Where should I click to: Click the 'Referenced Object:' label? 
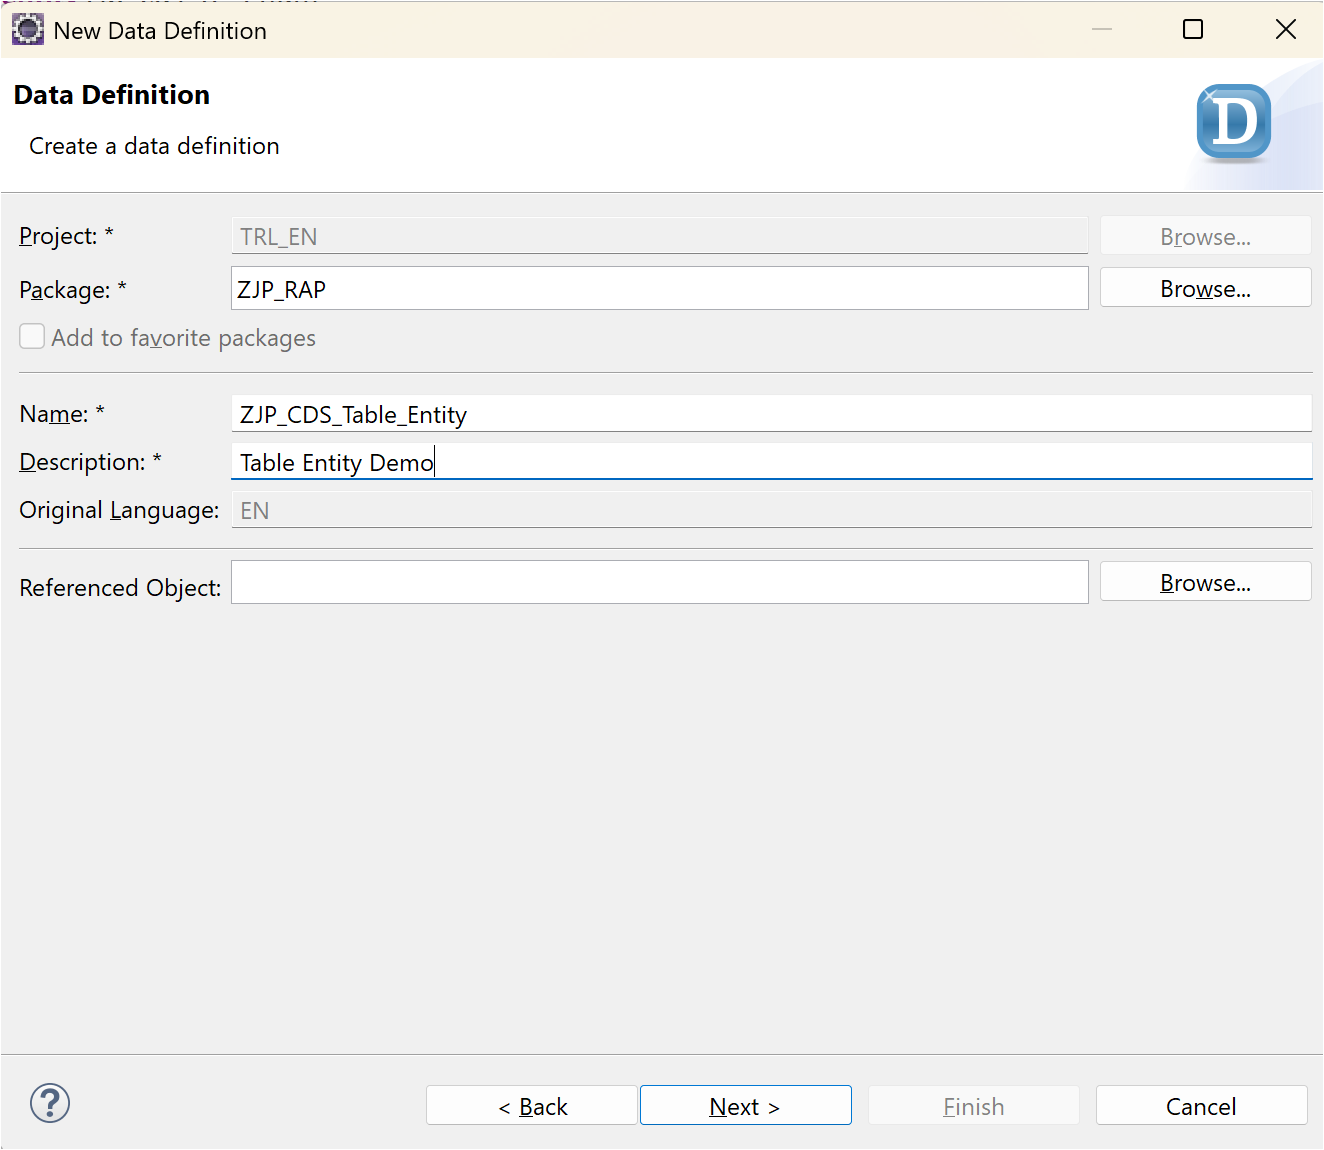(120, 588)
